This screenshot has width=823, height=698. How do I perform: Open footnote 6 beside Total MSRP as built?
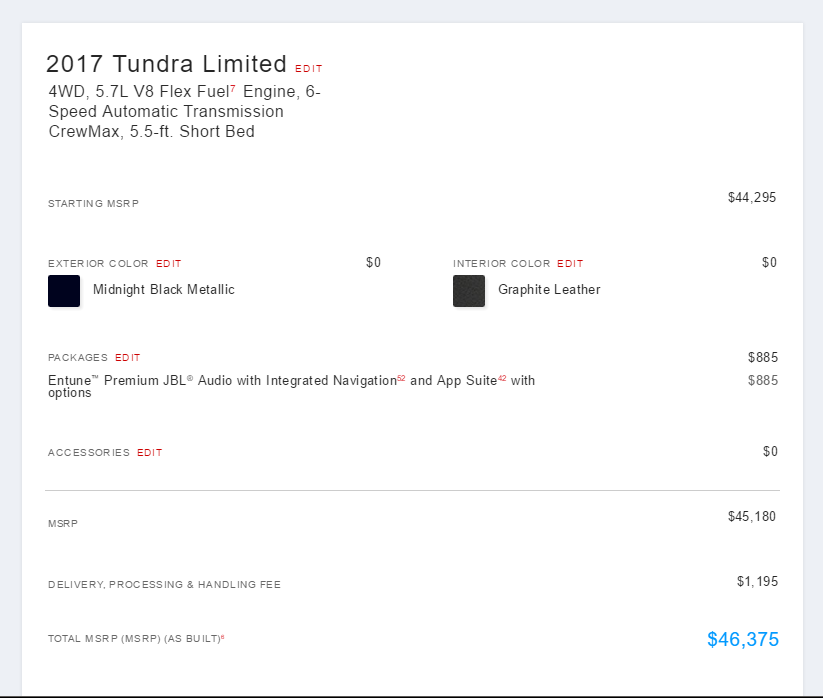(x=223, y=637)
